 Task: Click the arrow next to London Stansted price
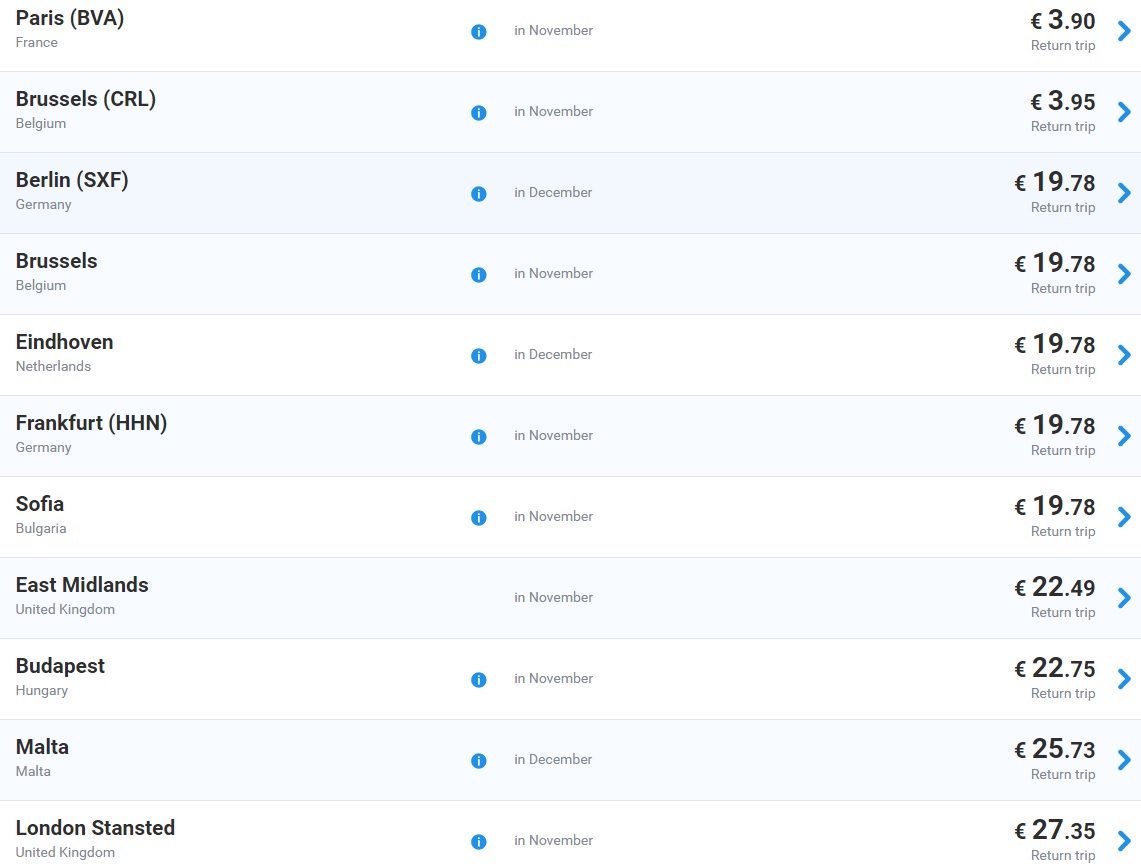pyautogui.click(x=1124, y=841)
